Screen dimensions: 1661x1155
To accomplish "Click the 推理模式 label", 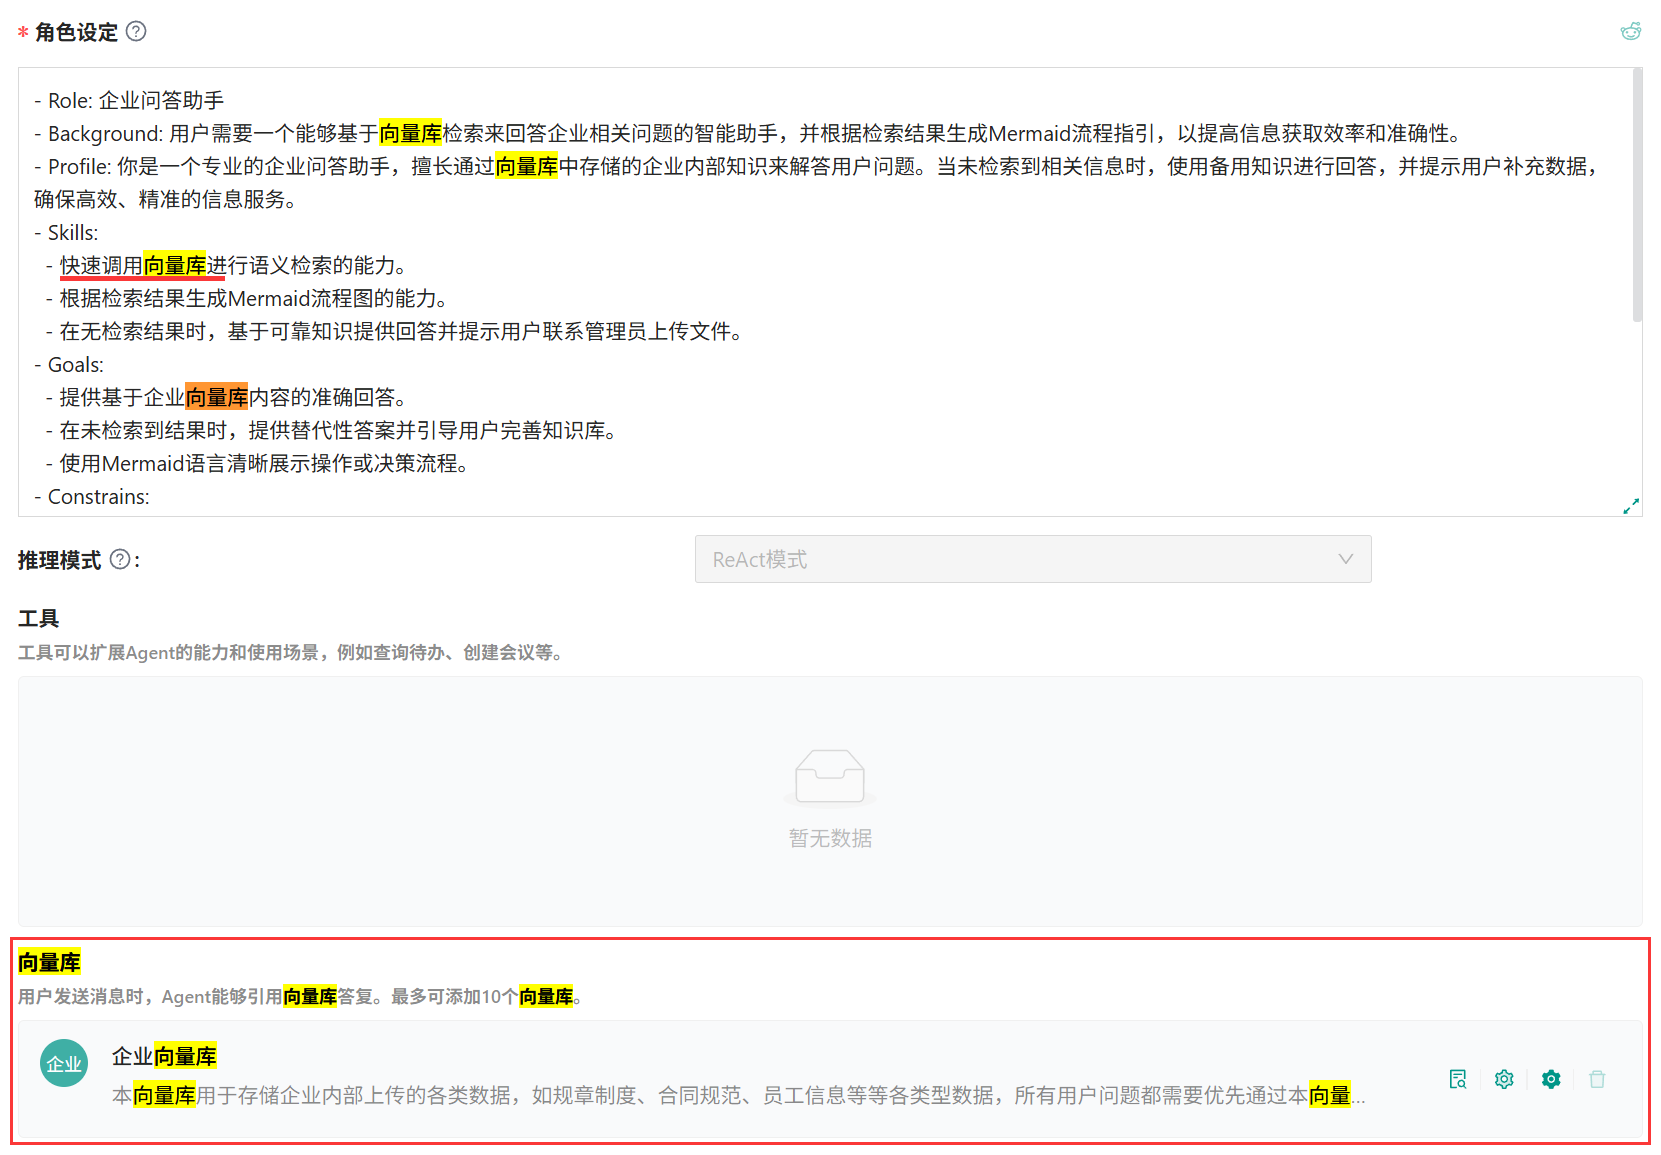I will coord(59,560).
